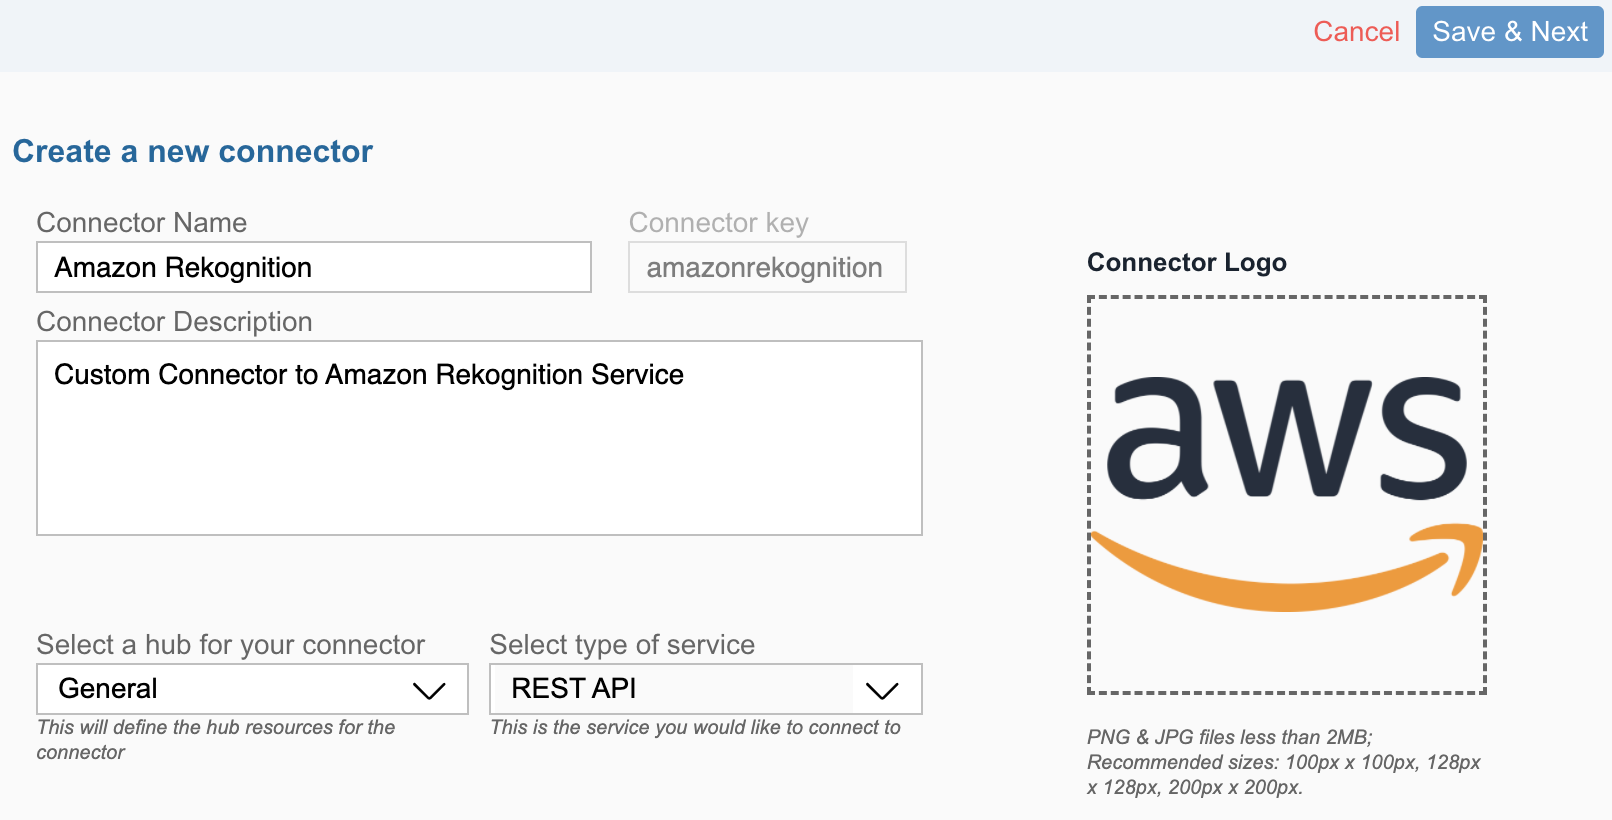Viewport: 1612px width, 820px height.
Task: Click the orange smile arrow in the AWS logo
Action: pos(1287,566)
